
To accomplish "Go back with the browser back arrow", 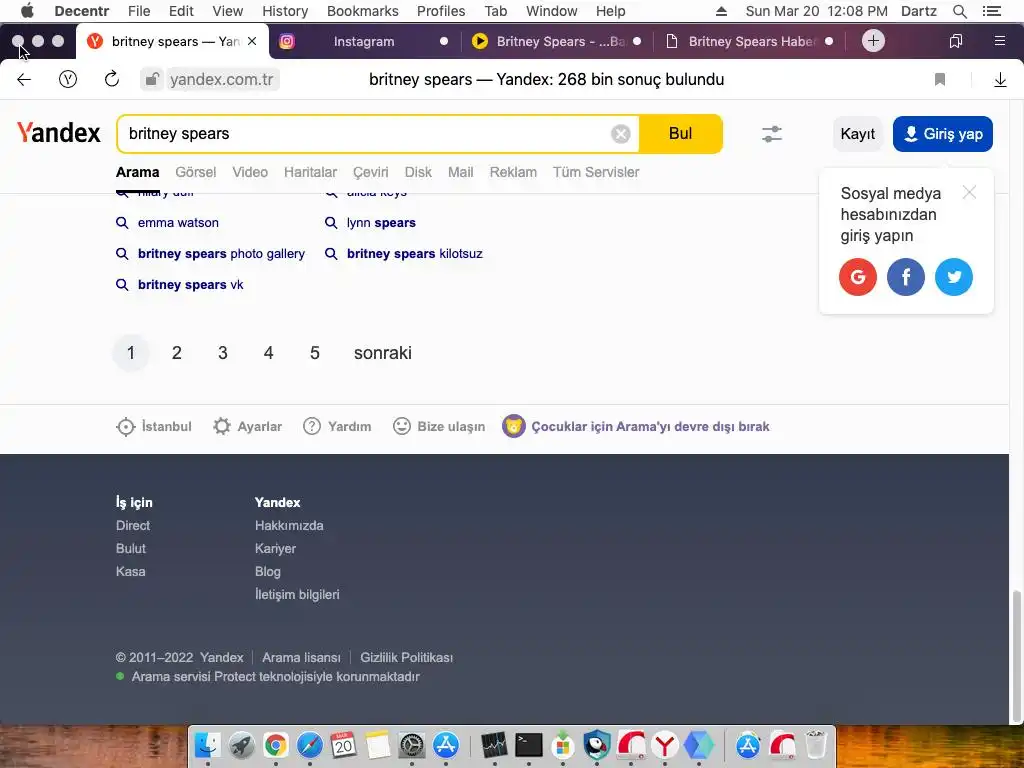I will (24, 80).
